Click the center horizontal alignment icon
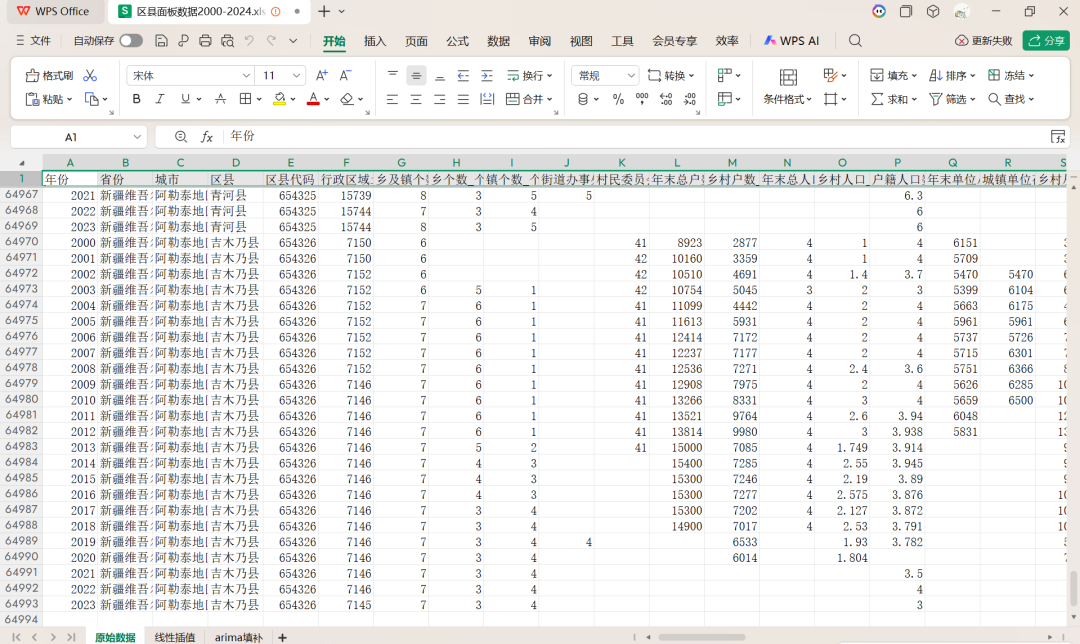The image size is (1080, 644). [416, 99]
